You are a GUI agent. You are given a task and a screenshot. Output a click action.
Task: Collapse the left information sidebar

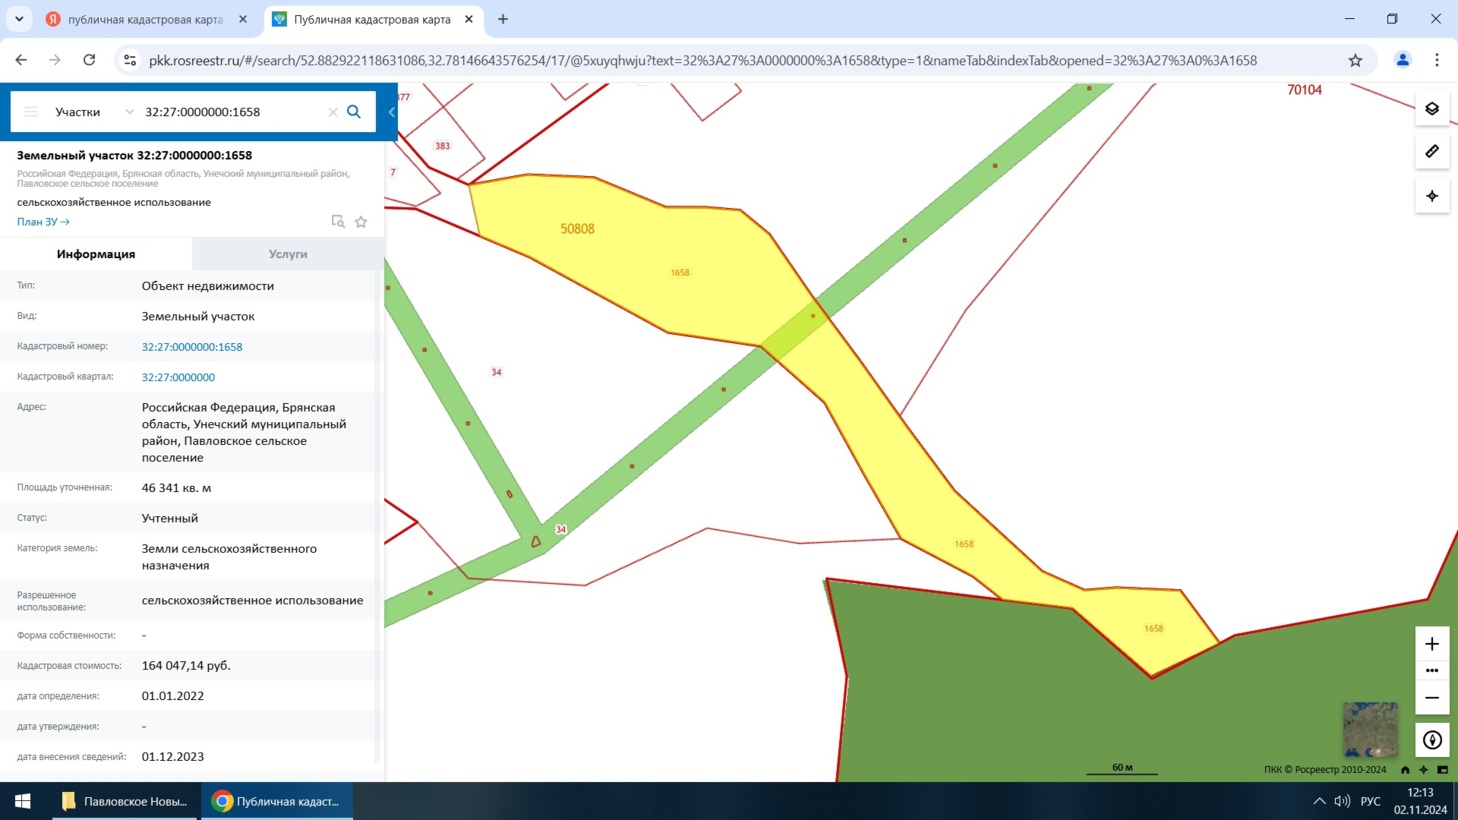[392, 112]
